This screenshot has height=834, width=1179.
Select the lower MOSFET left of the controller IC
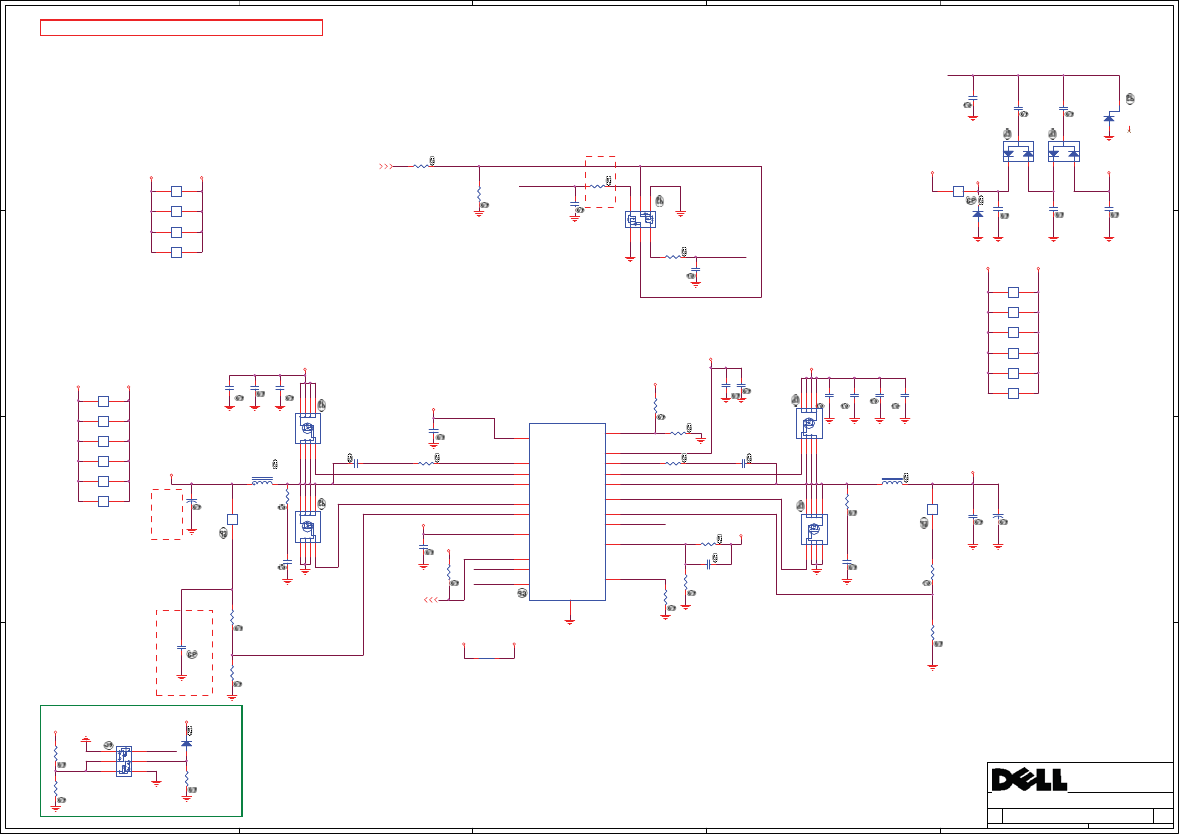click(308, 526)
